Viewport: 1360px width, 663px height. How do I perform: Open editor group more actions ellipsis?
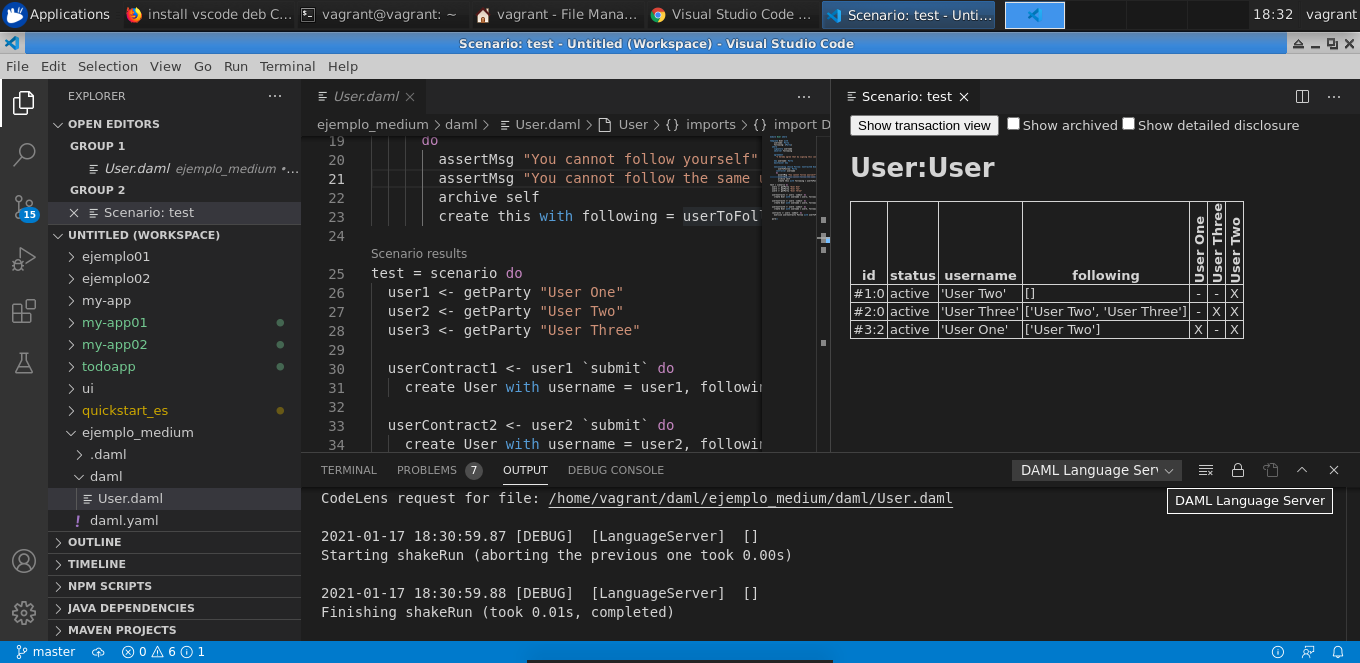tap(804, 97)
